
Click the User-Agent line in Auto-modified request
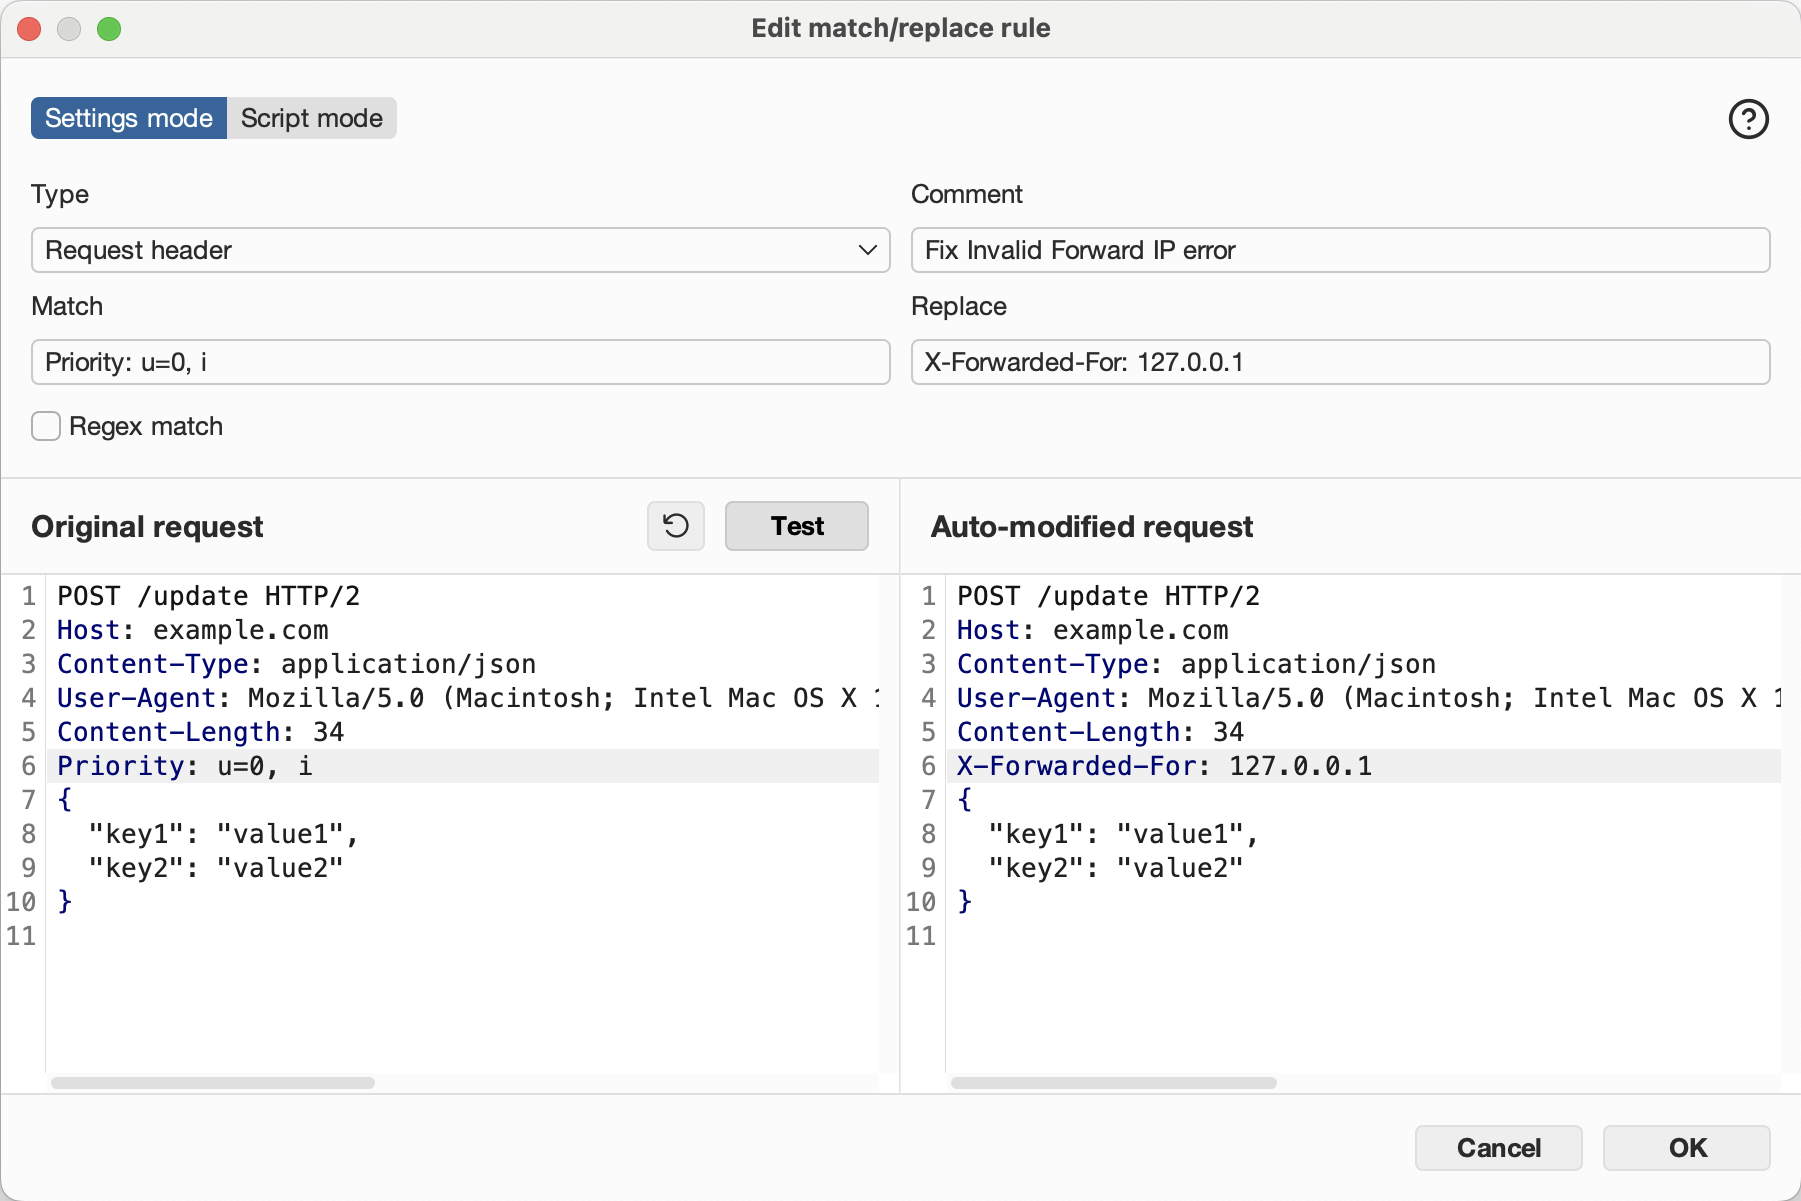pyautogui.click(x=1368, y=698)
